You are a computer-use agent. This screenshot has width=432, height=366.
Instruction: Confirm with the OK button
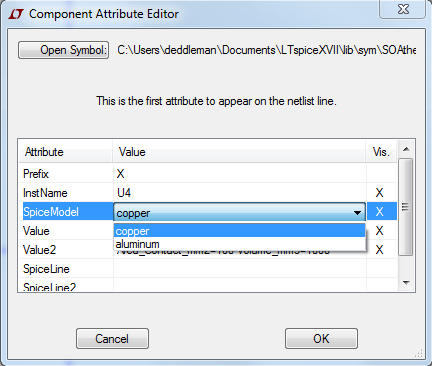point(321,339)
